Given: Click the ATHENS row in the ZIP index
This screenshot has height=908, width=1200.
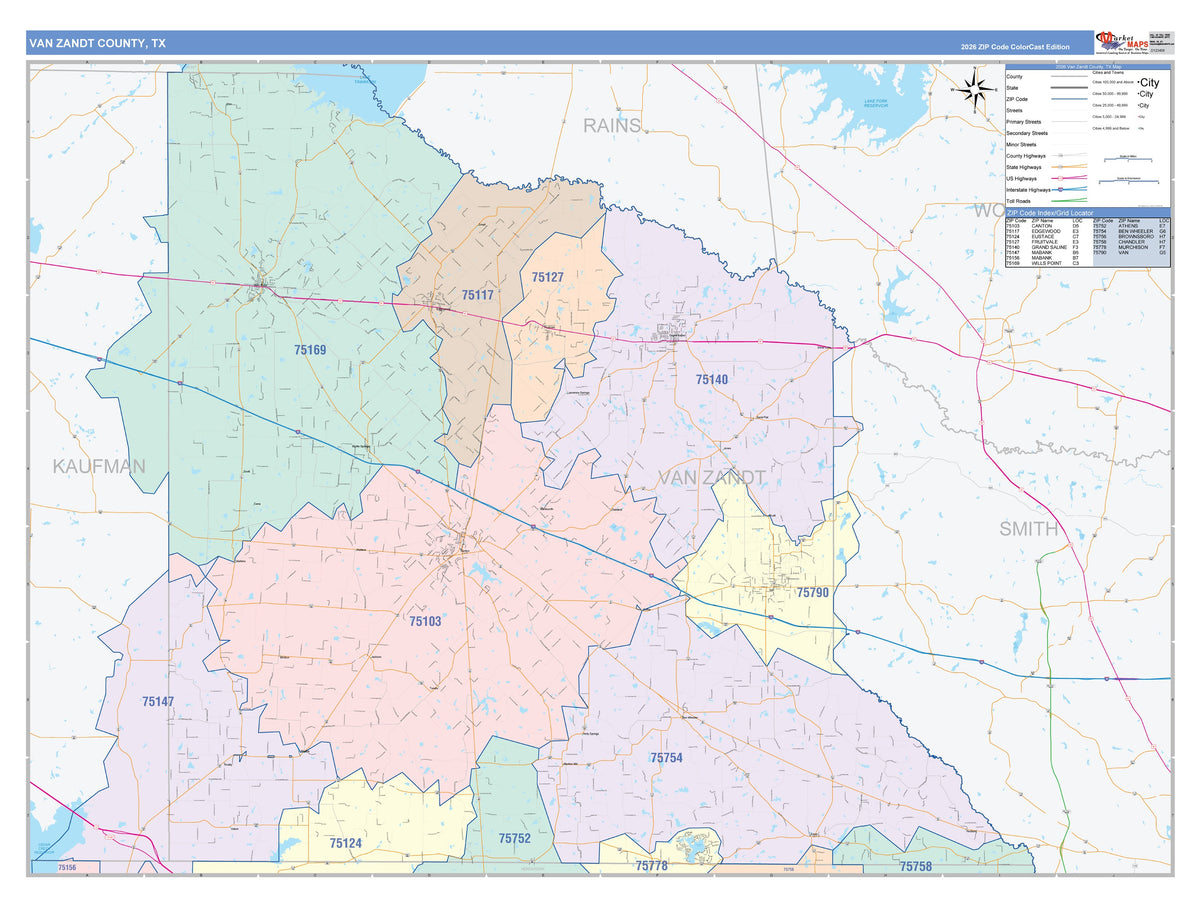Looking at the screenshot, I should coord(1130,226).
